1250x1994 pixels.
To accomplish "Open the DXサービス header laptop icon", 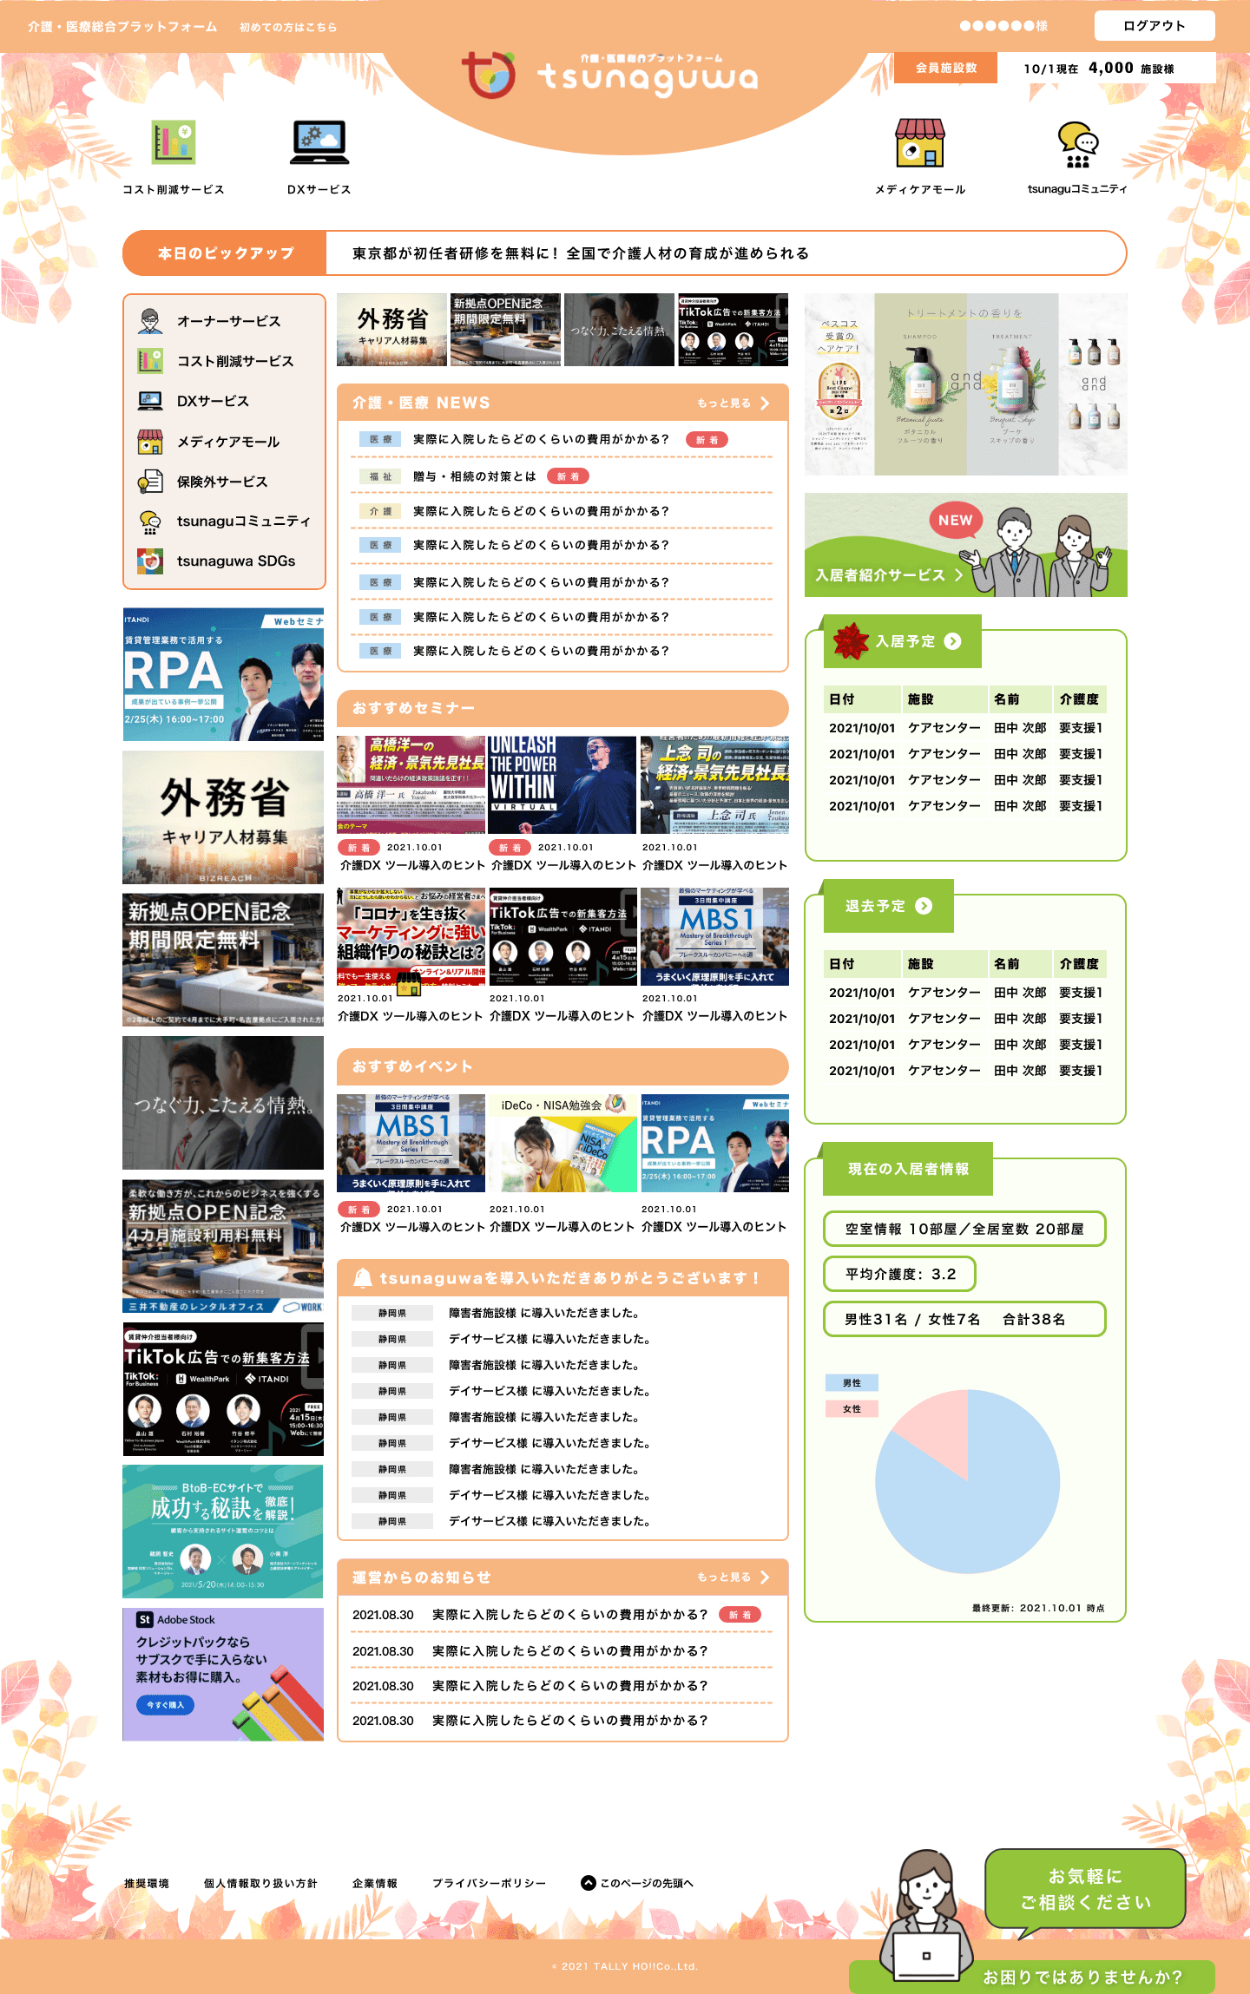I will click(x=319, y=142).
